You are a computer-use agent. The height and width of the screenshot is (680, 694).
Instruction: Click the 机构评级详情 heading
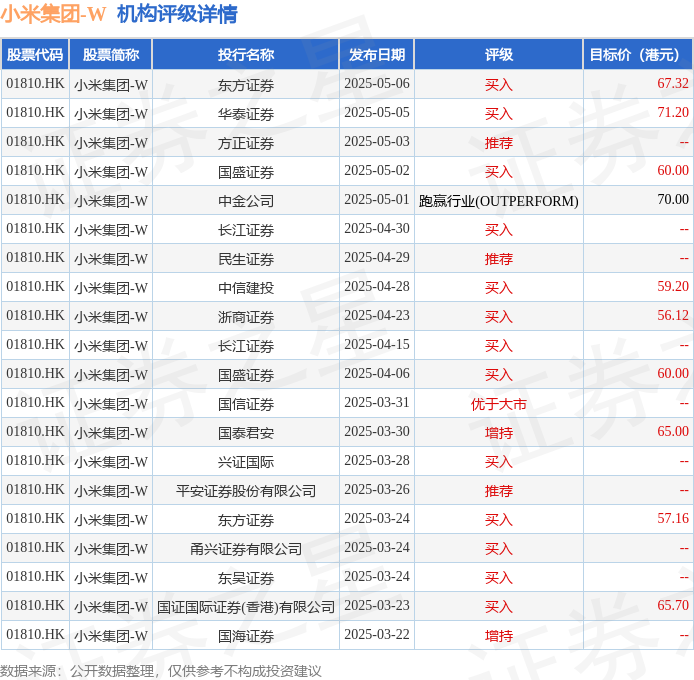[x=177, y=14]
